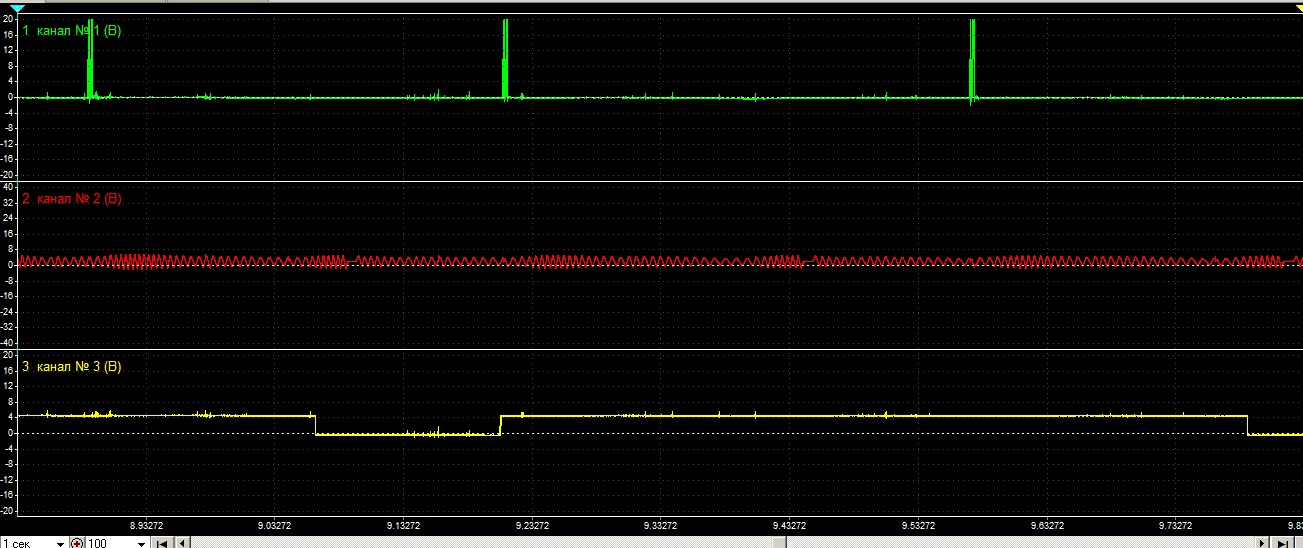The image size is (1303, 548).
Task: Click the 9.13272 time axis label
Action: coord(402,524)
